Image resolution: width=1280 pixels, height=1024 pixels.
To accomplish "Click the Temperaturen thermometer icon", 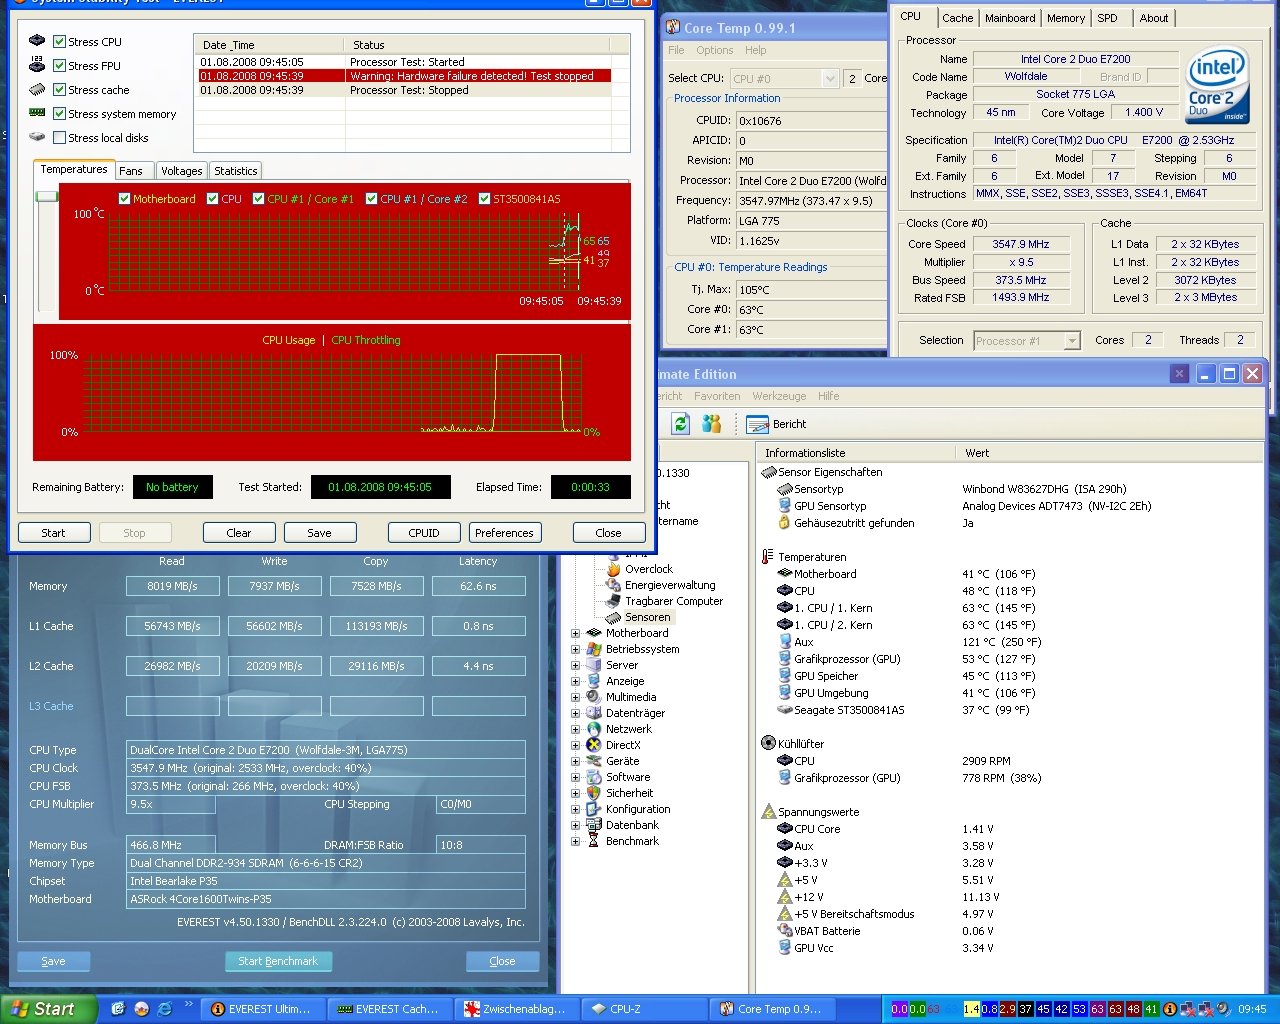I will (768, 557).
